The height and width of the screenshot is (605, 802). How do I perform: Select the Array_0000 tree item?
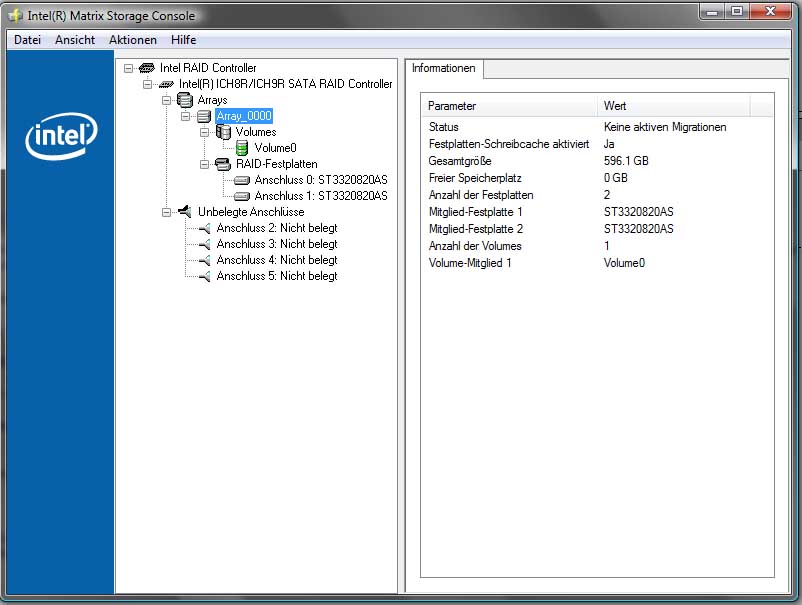tap(244, 116)
